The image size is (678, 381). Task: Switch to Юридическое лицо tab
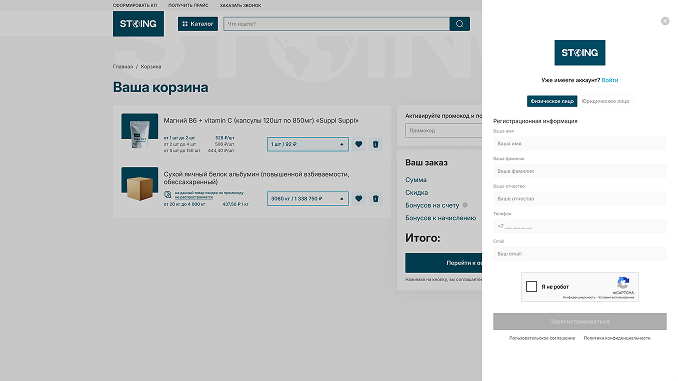tap(605, 101)
